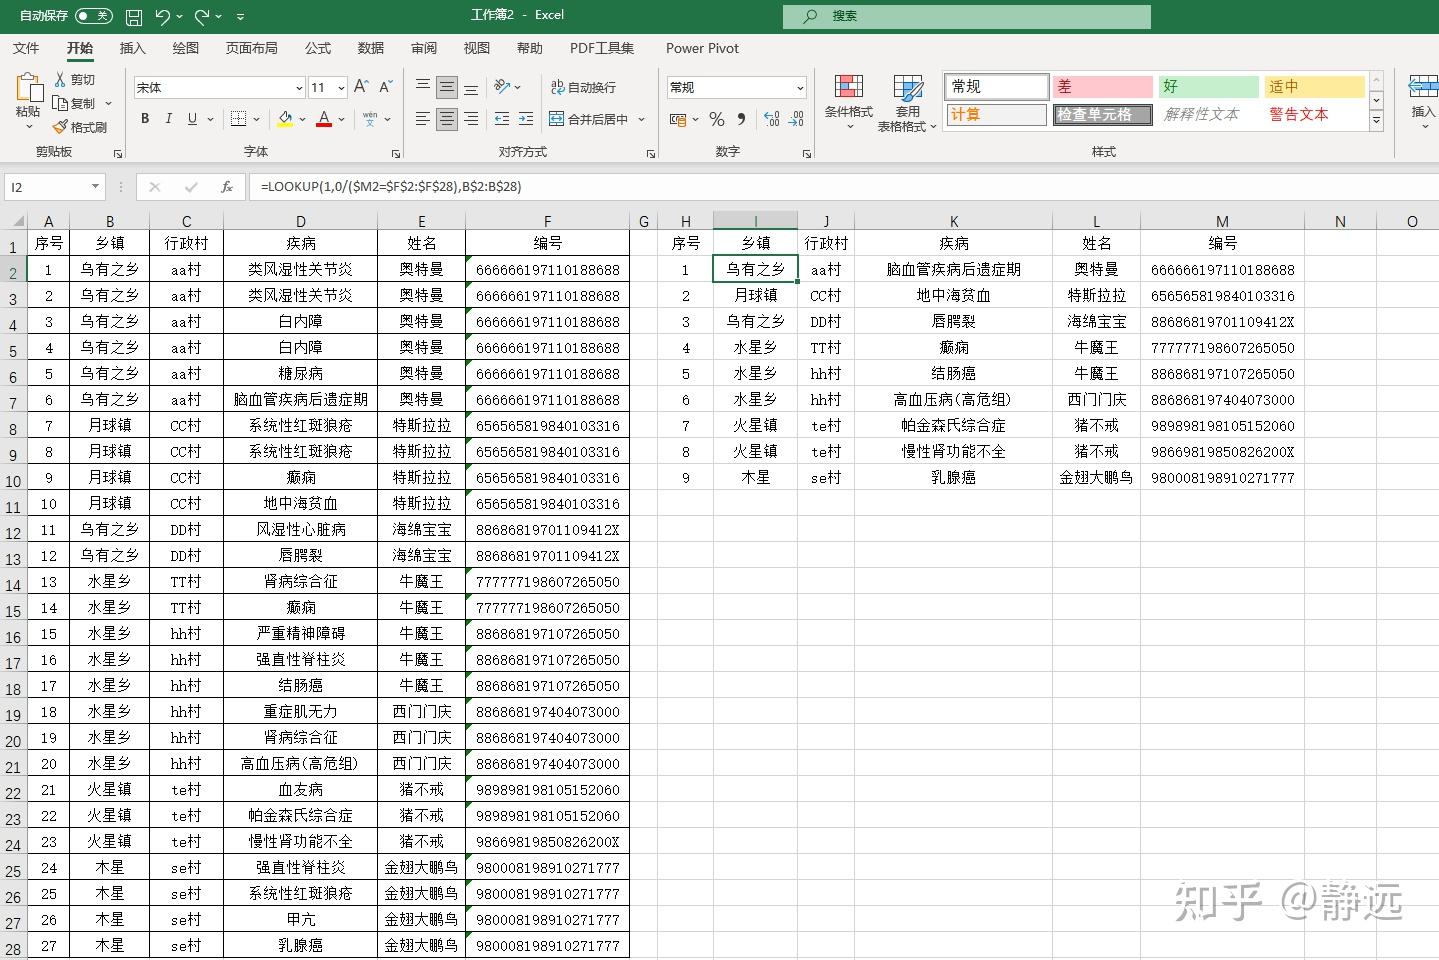Toggle Align Right
Viewport: 1439px width, 960px height.
pos(471,119)
